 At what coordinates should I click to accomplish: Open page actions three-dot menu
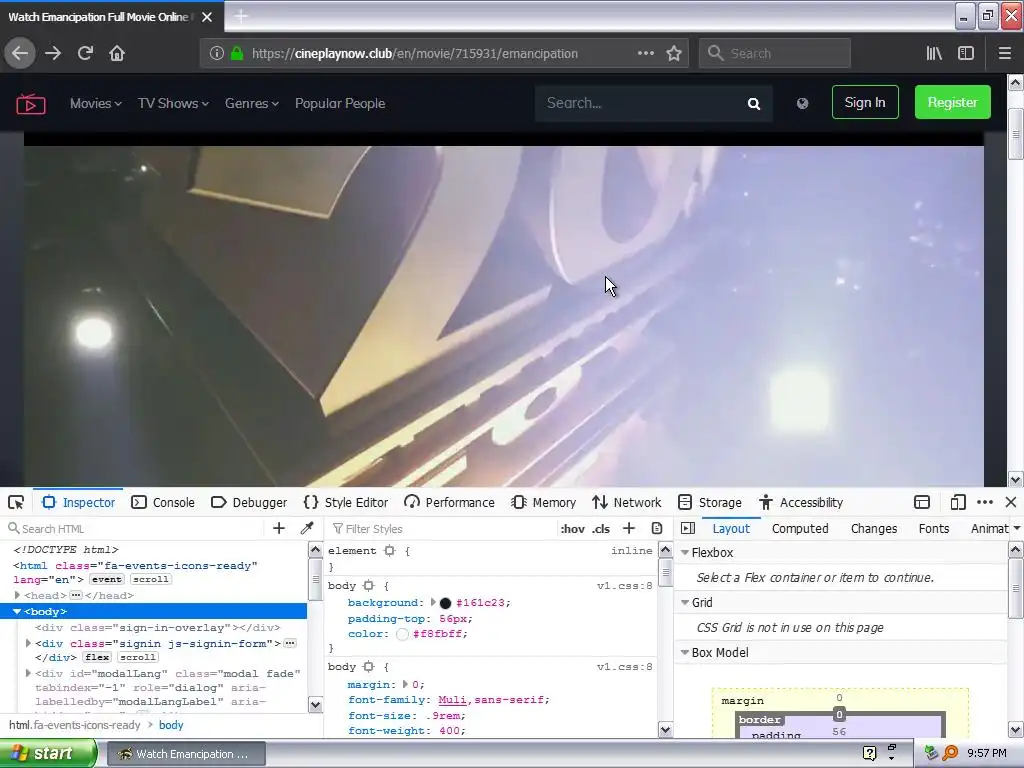coord(645,53)
